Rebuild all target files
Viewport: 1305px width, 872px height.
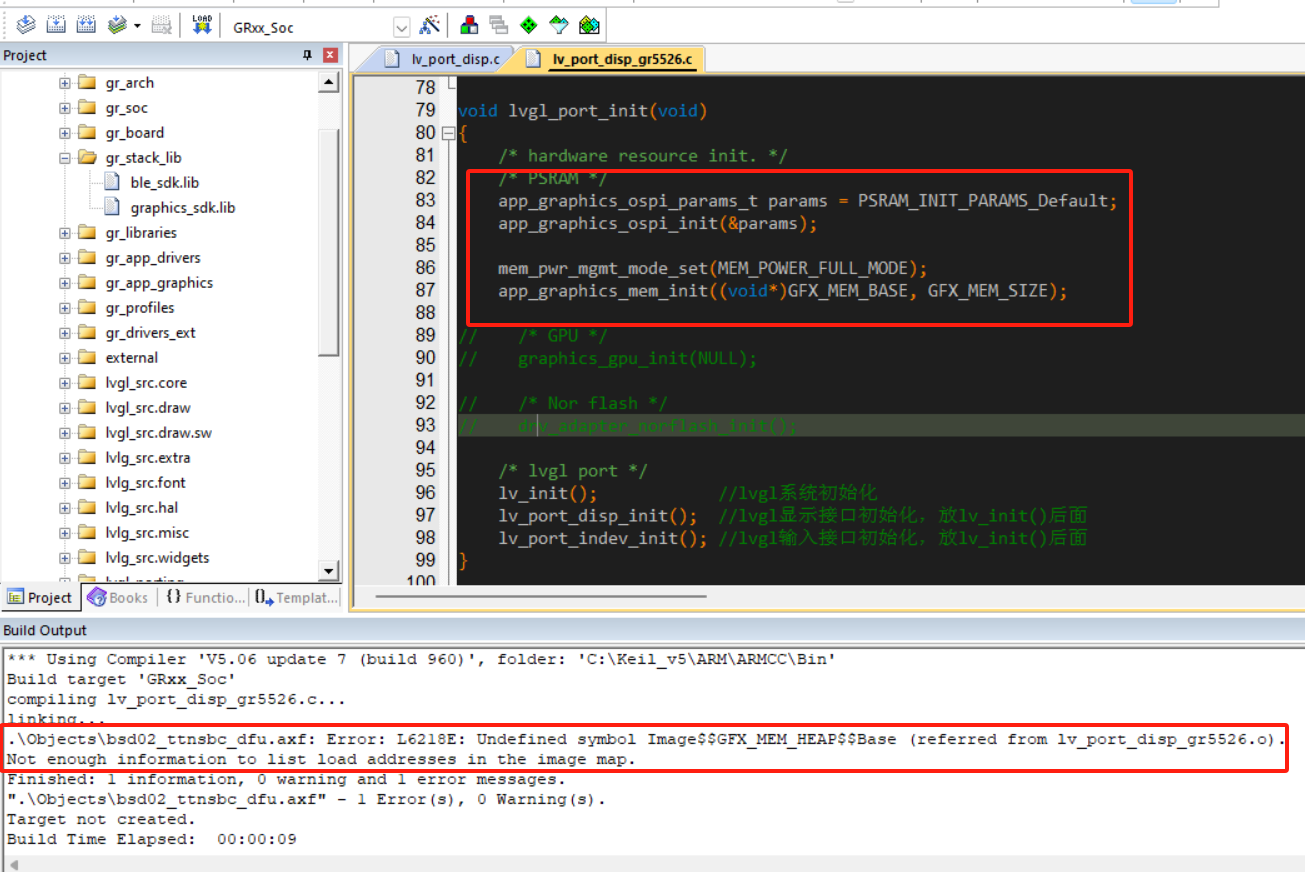85,25
